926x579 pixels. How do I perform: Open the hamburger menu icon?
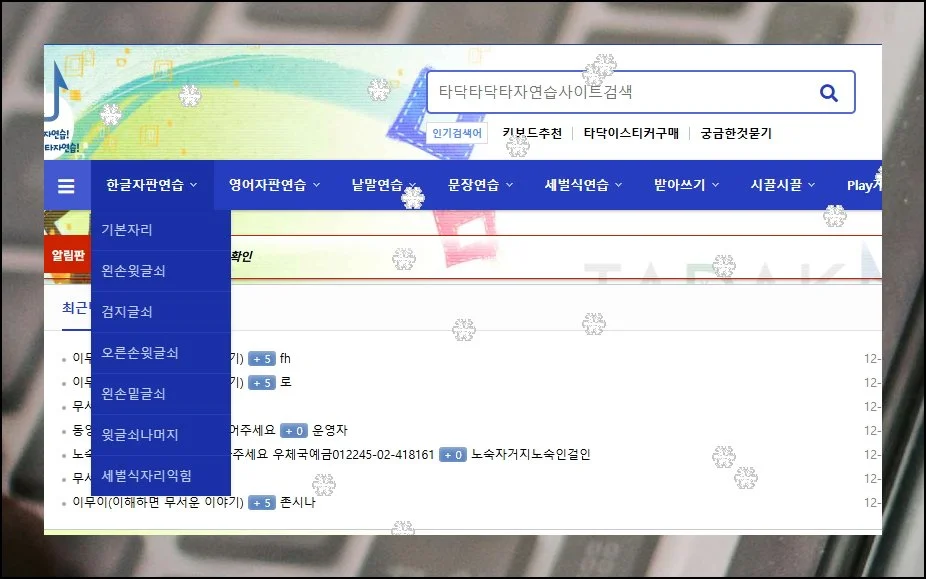tap(66, 186)
